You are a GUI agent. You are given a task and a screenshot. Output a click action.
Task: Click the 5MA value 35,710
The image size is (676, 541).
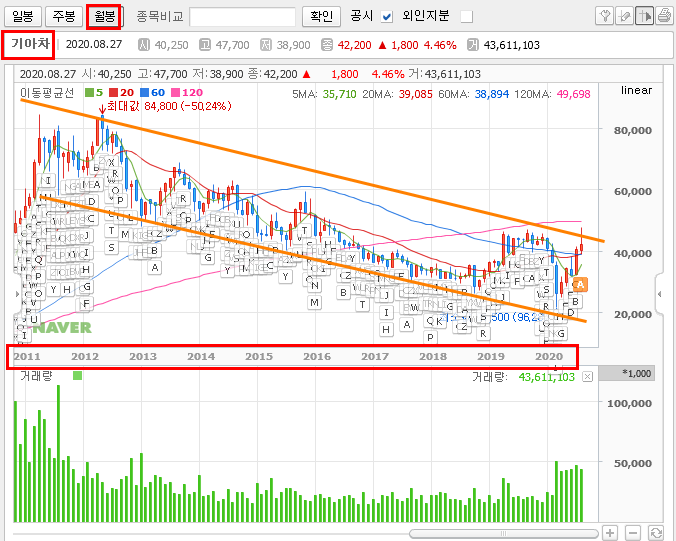click(339, 94)
